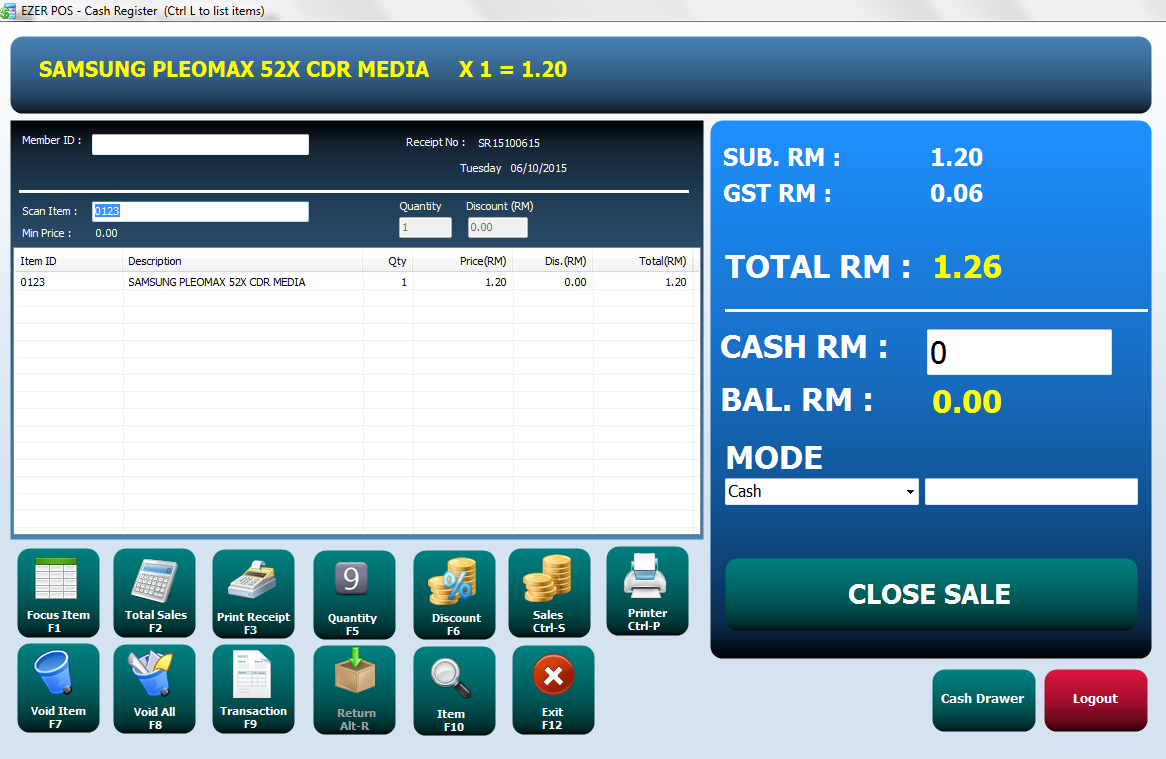Click the field next to Mode dropdown
The height and width of the screenshot is (759, 1166).
(x=1031, y=491)
